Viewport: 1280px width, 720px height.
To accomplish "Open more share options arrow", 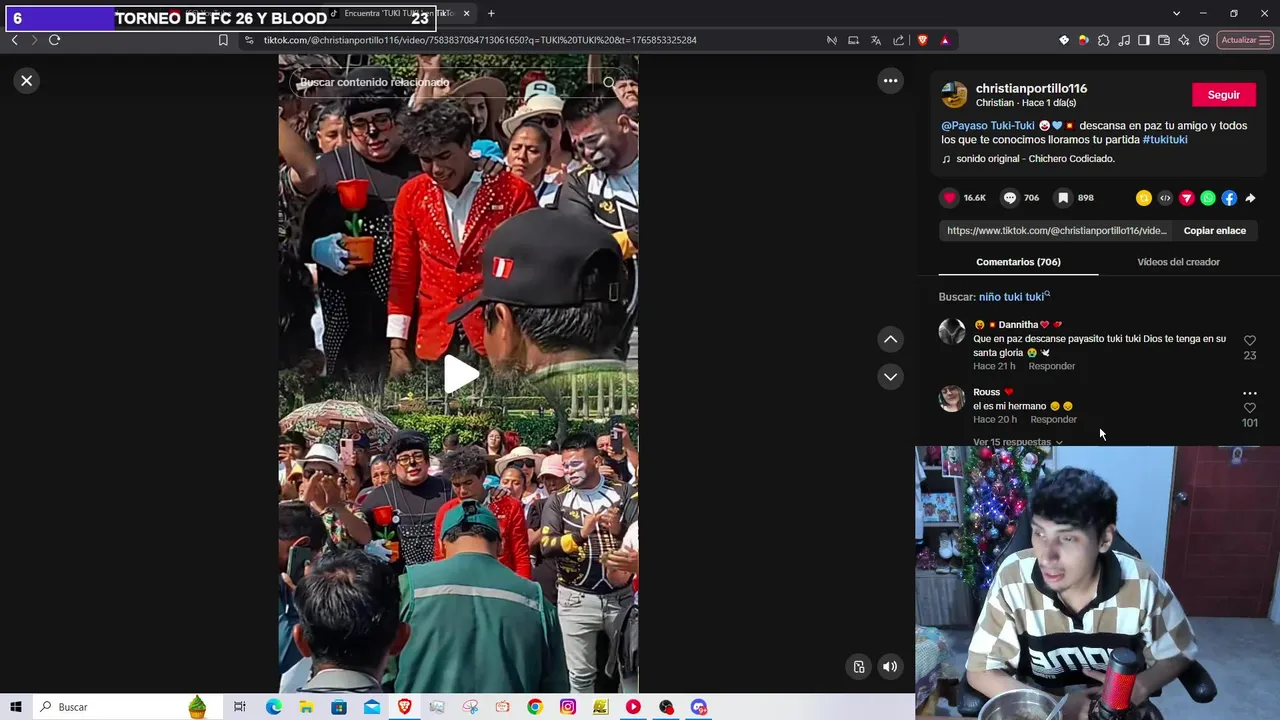I will pyautogui.click(x=1250, y=198).
